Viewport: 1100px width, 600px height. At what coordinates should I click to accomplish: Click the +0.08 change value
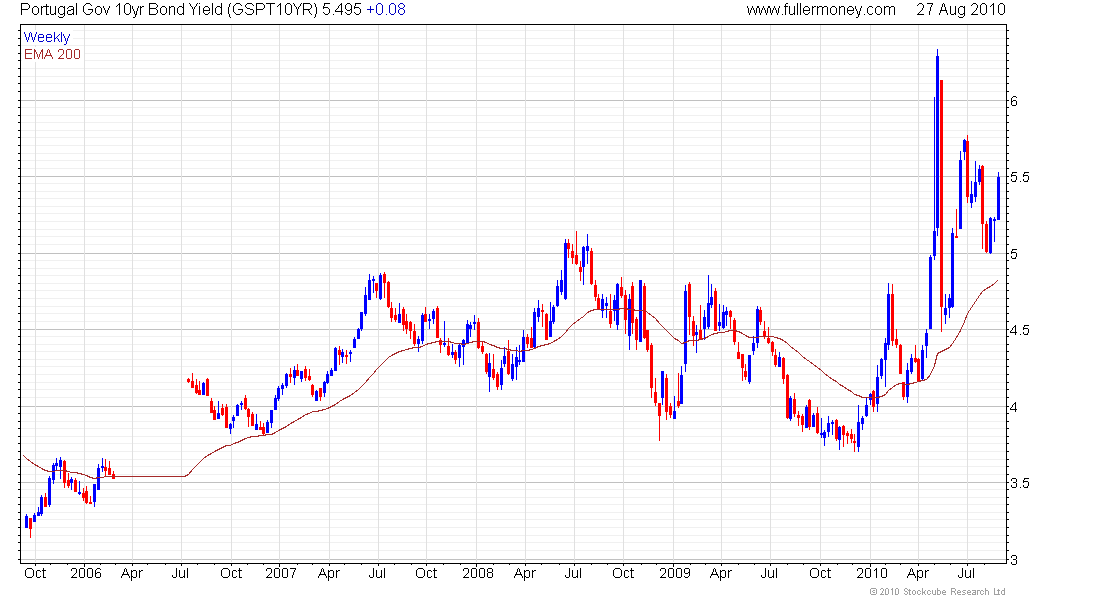[x=386, y=10]
